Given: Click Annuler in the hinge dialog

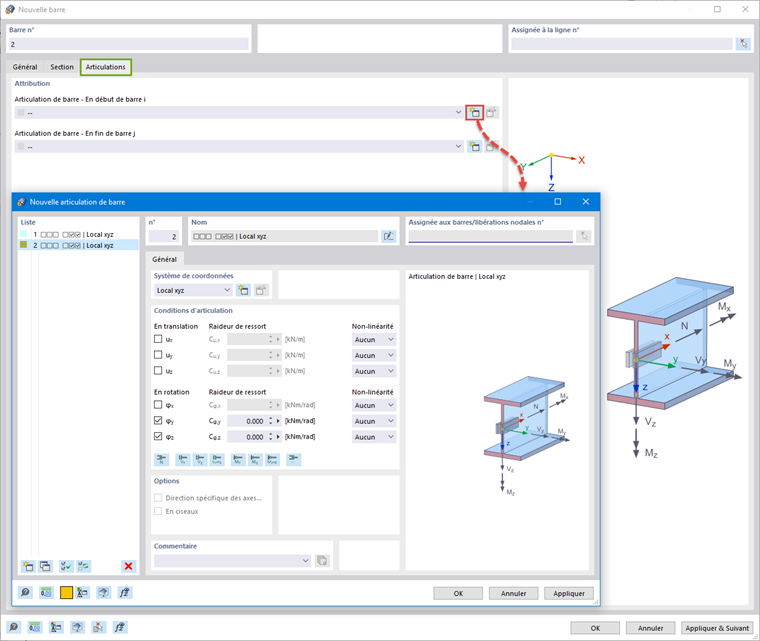Looking at the screenshot, I should [x=513, y=593].
